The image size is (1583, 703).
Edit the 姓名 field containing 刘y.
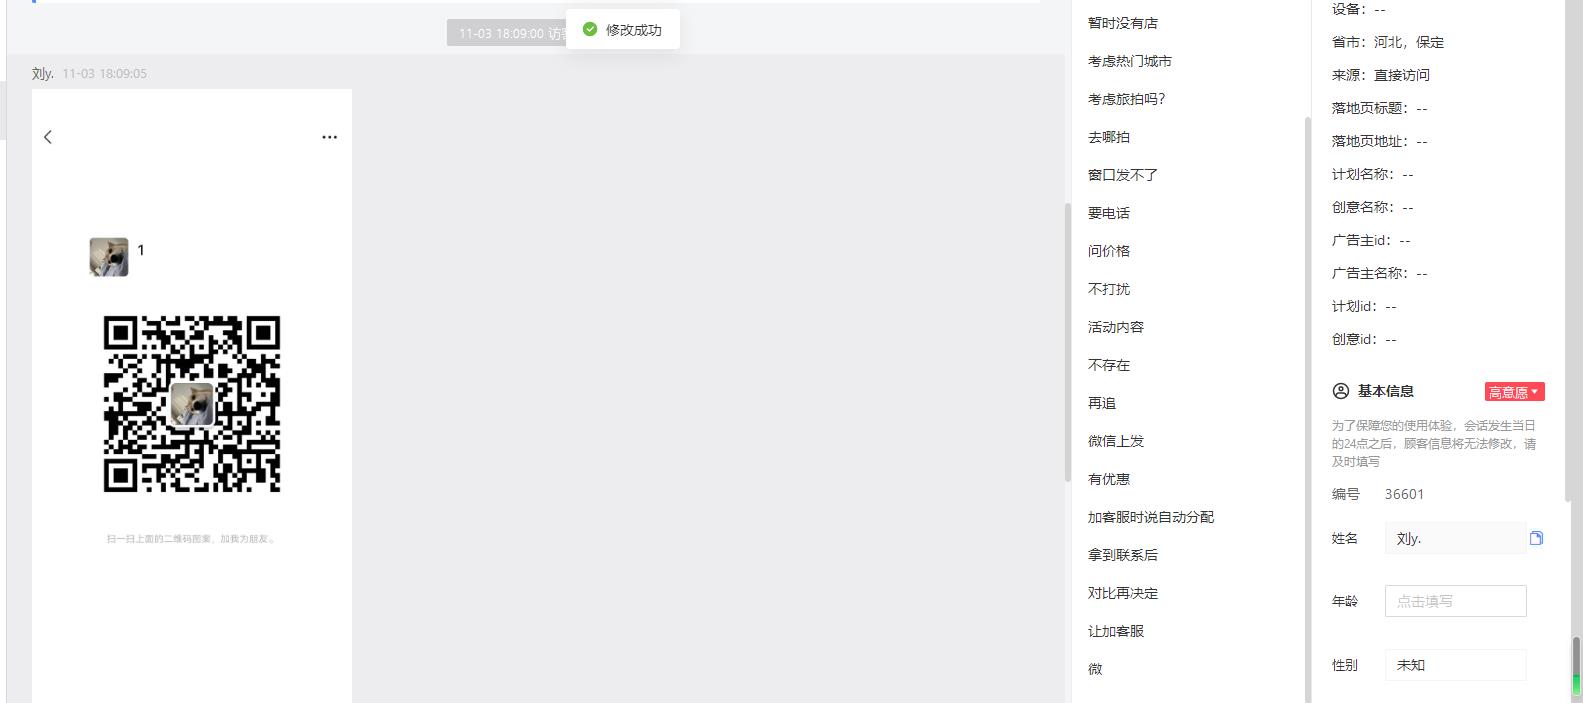coord(1455,538)
